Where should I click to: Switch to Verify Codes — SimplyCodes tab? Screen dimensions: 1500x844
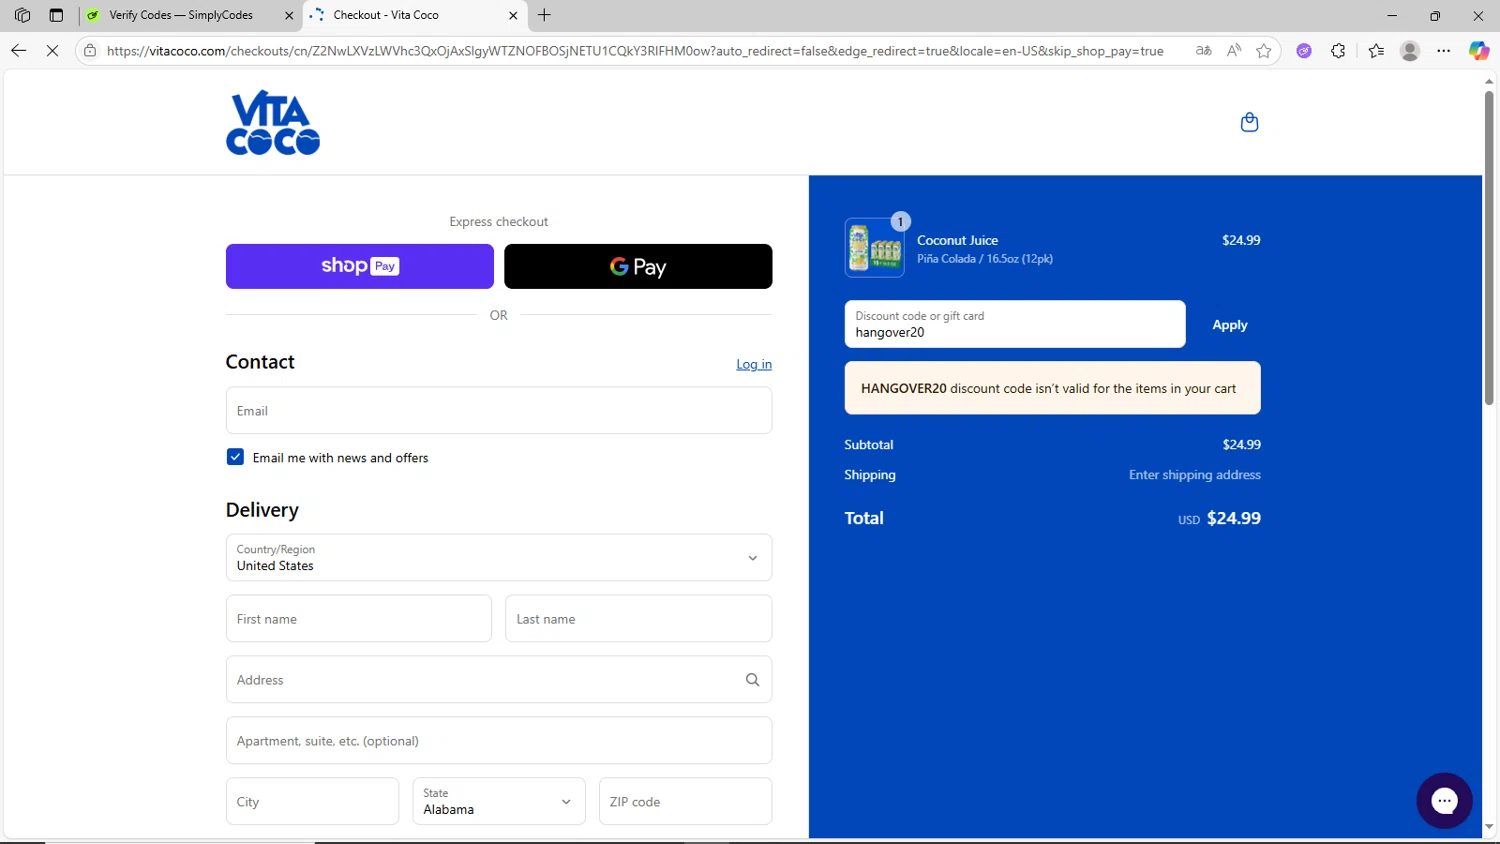click(x=190, y=15)
